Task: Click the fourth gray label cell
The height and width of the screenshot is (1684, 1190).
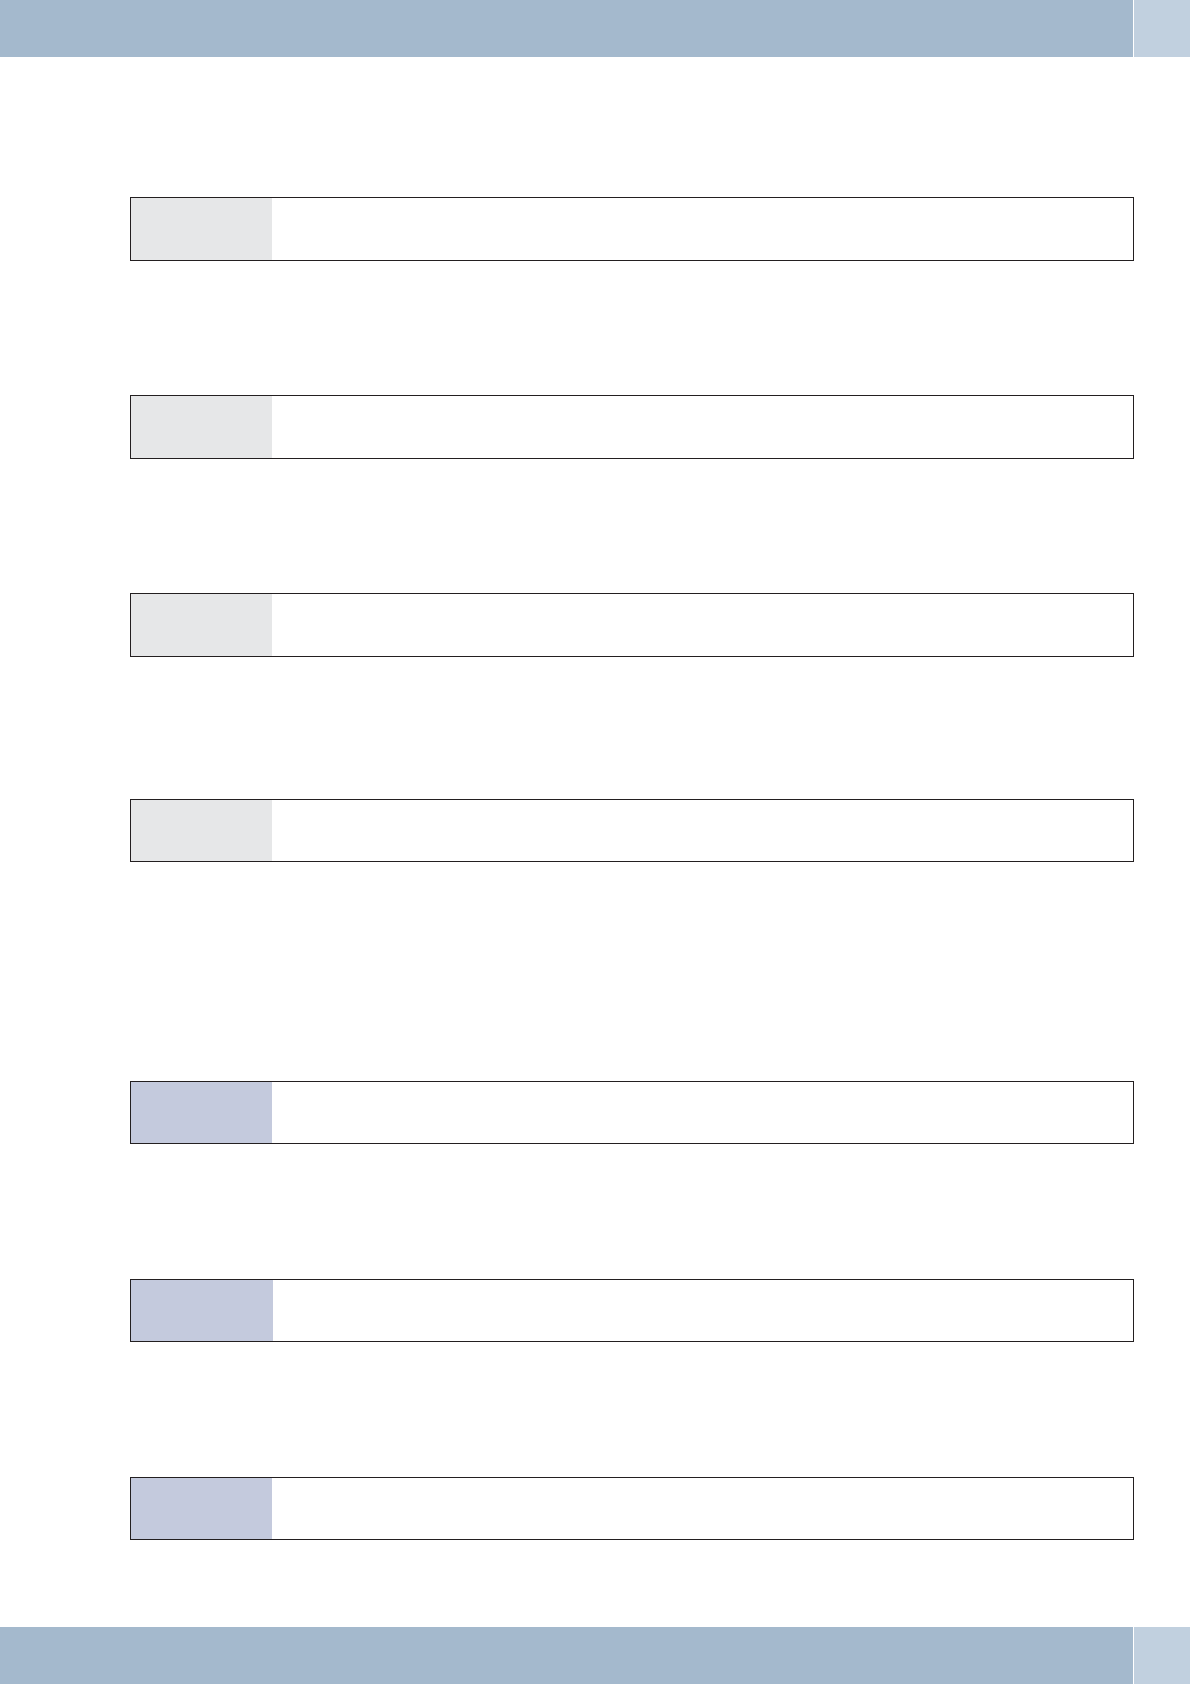Action: 201,830
